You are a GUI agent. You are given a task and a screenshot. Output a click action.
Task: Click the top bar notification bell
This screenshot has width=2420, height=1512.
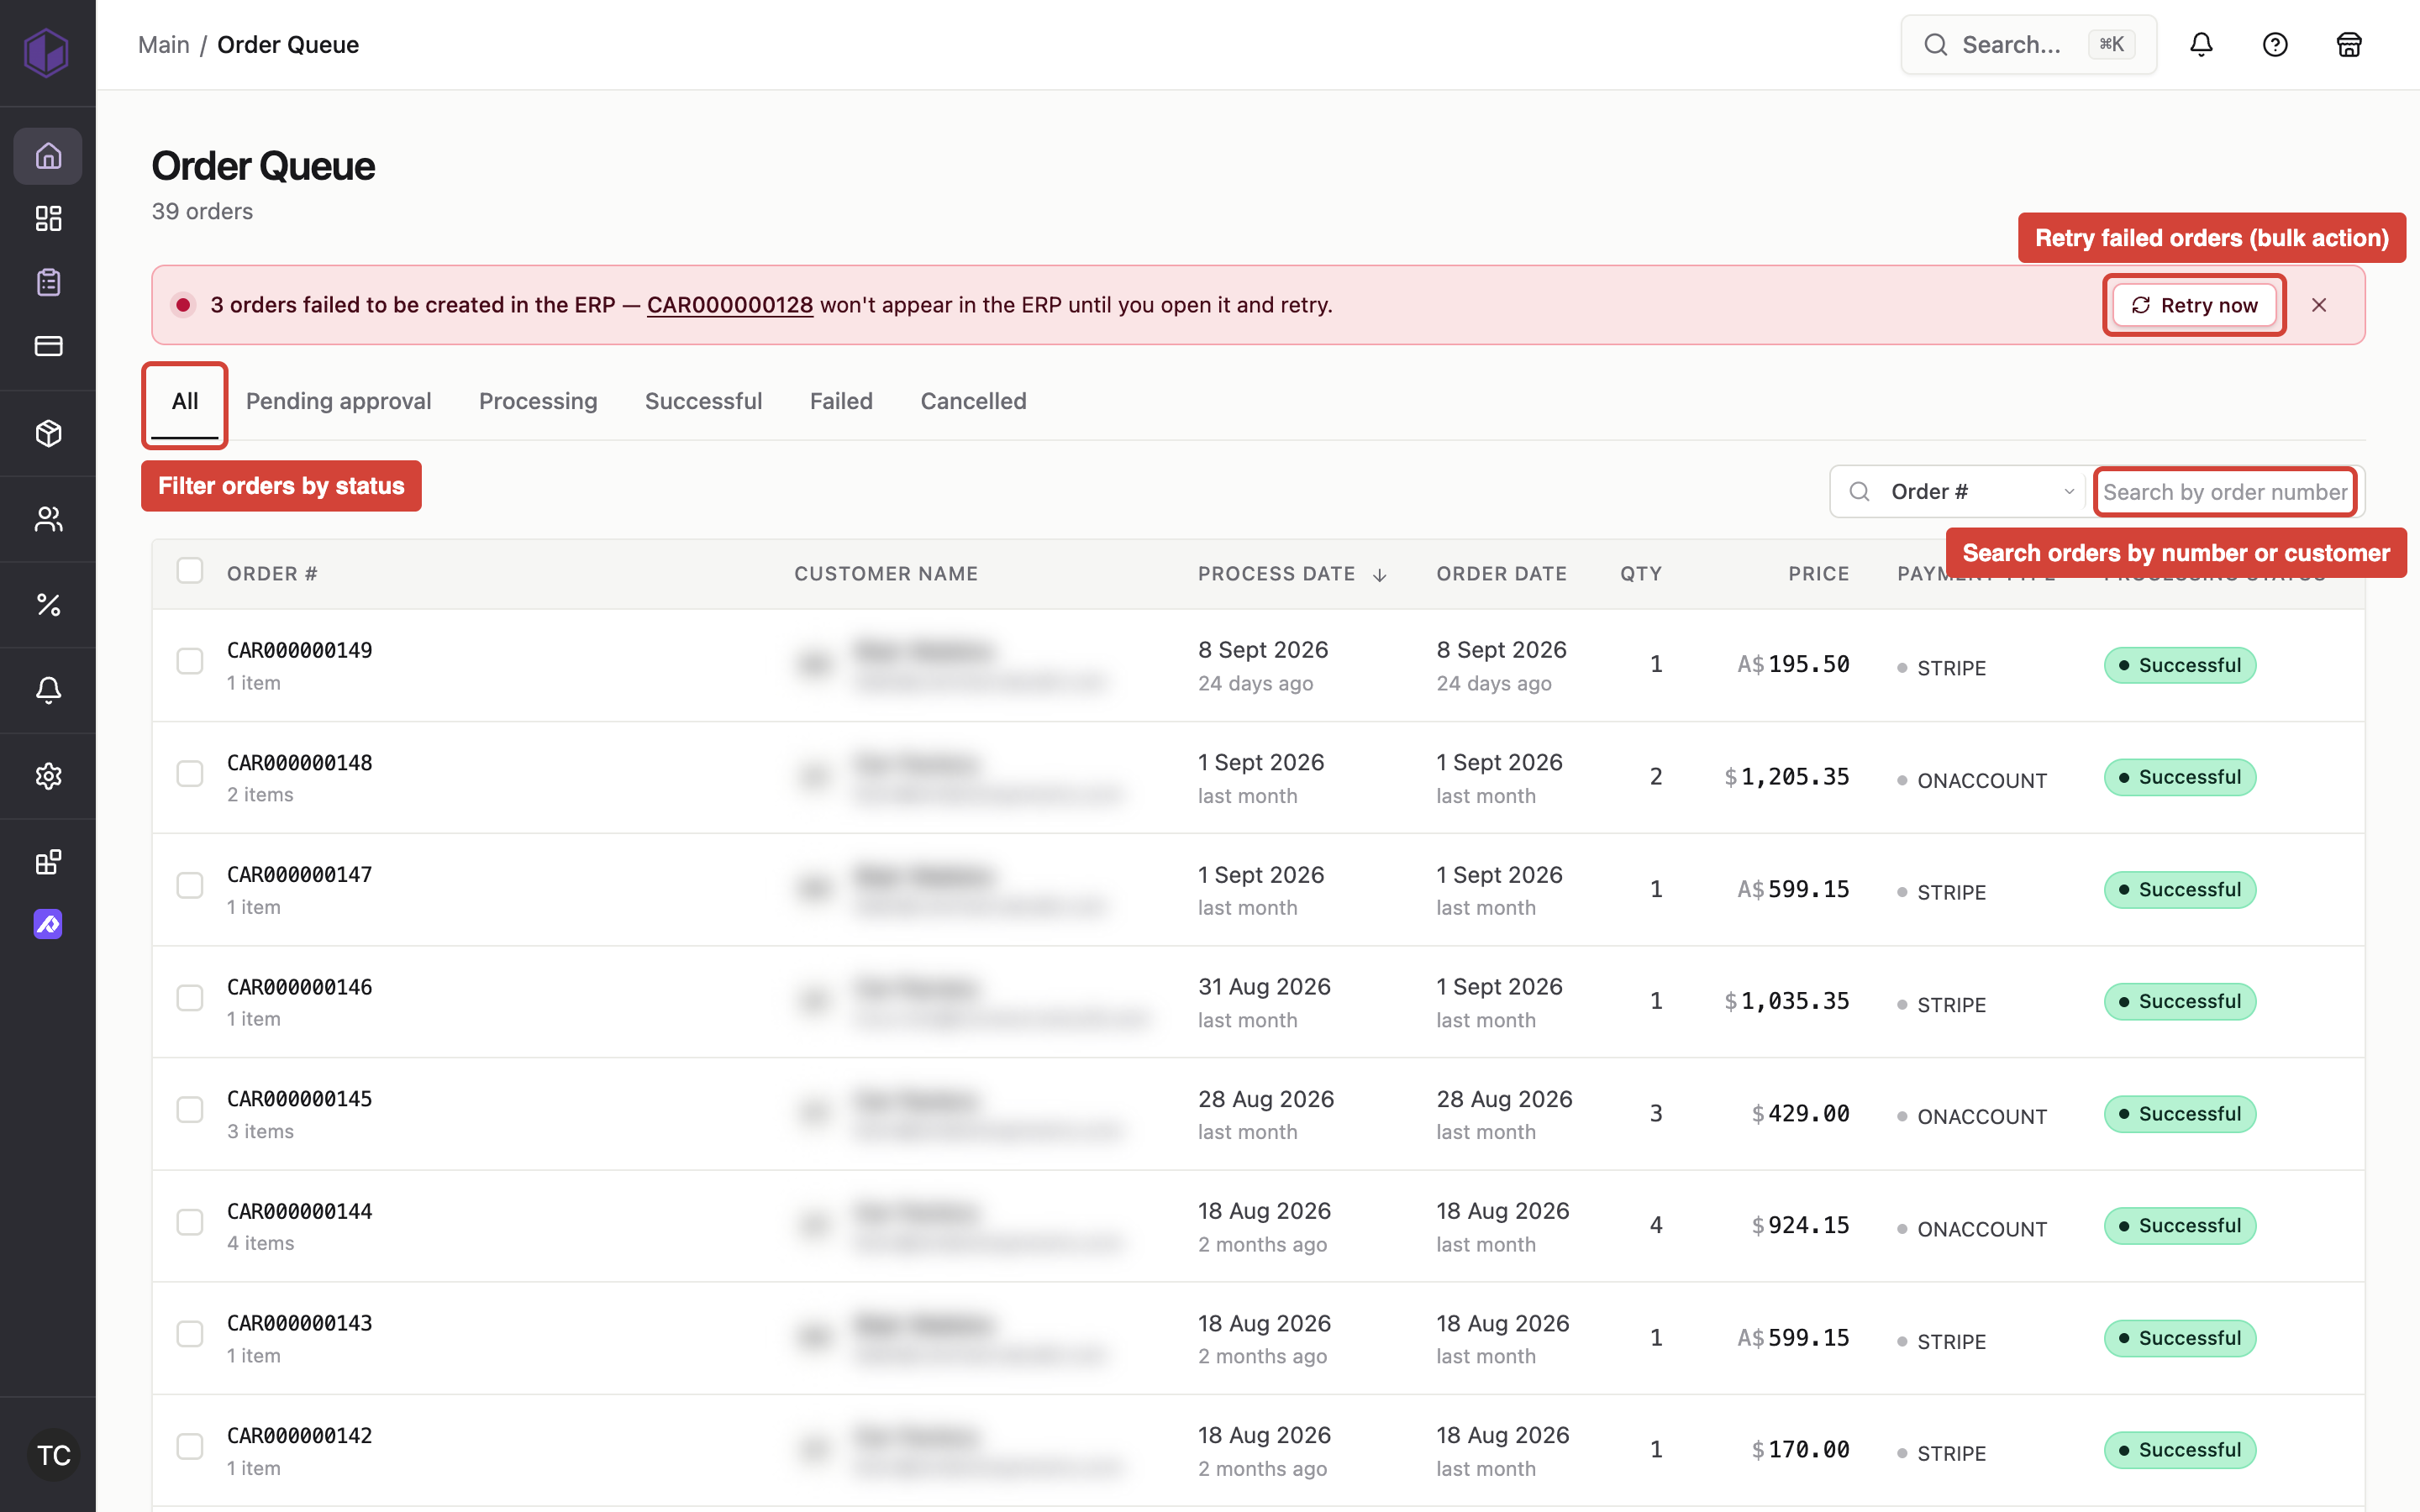coord(2201,45)
